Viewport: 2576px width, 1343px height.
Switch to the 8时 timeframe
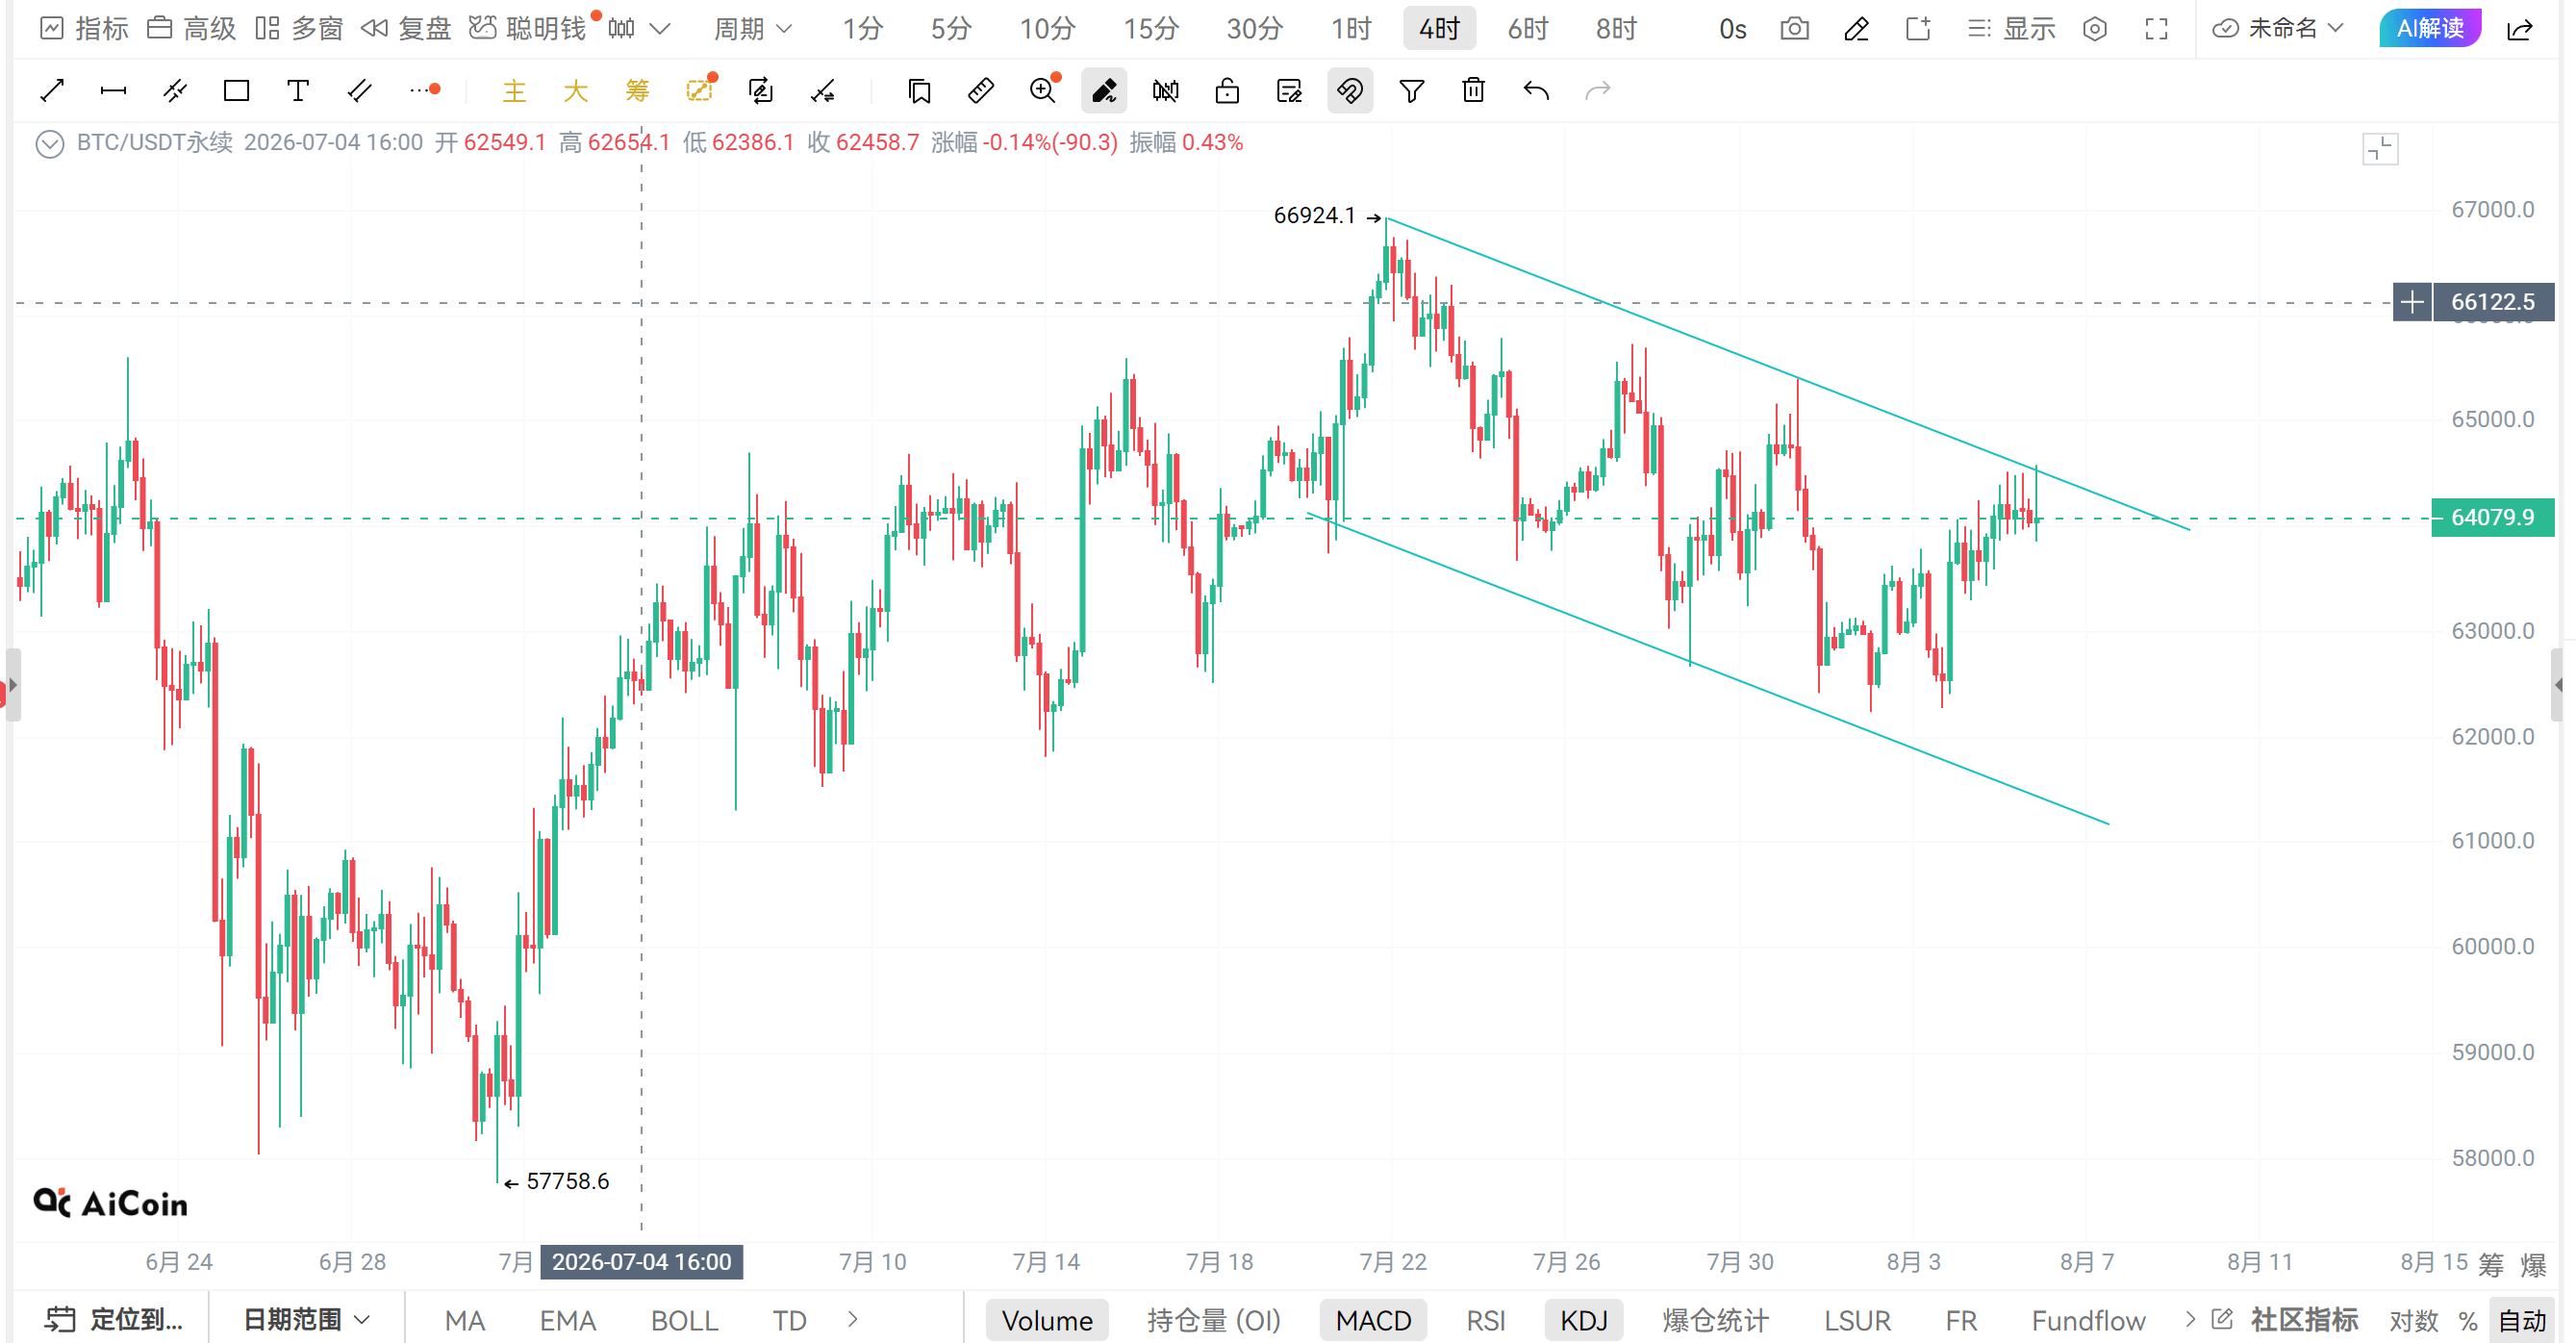pos(1616,29)
